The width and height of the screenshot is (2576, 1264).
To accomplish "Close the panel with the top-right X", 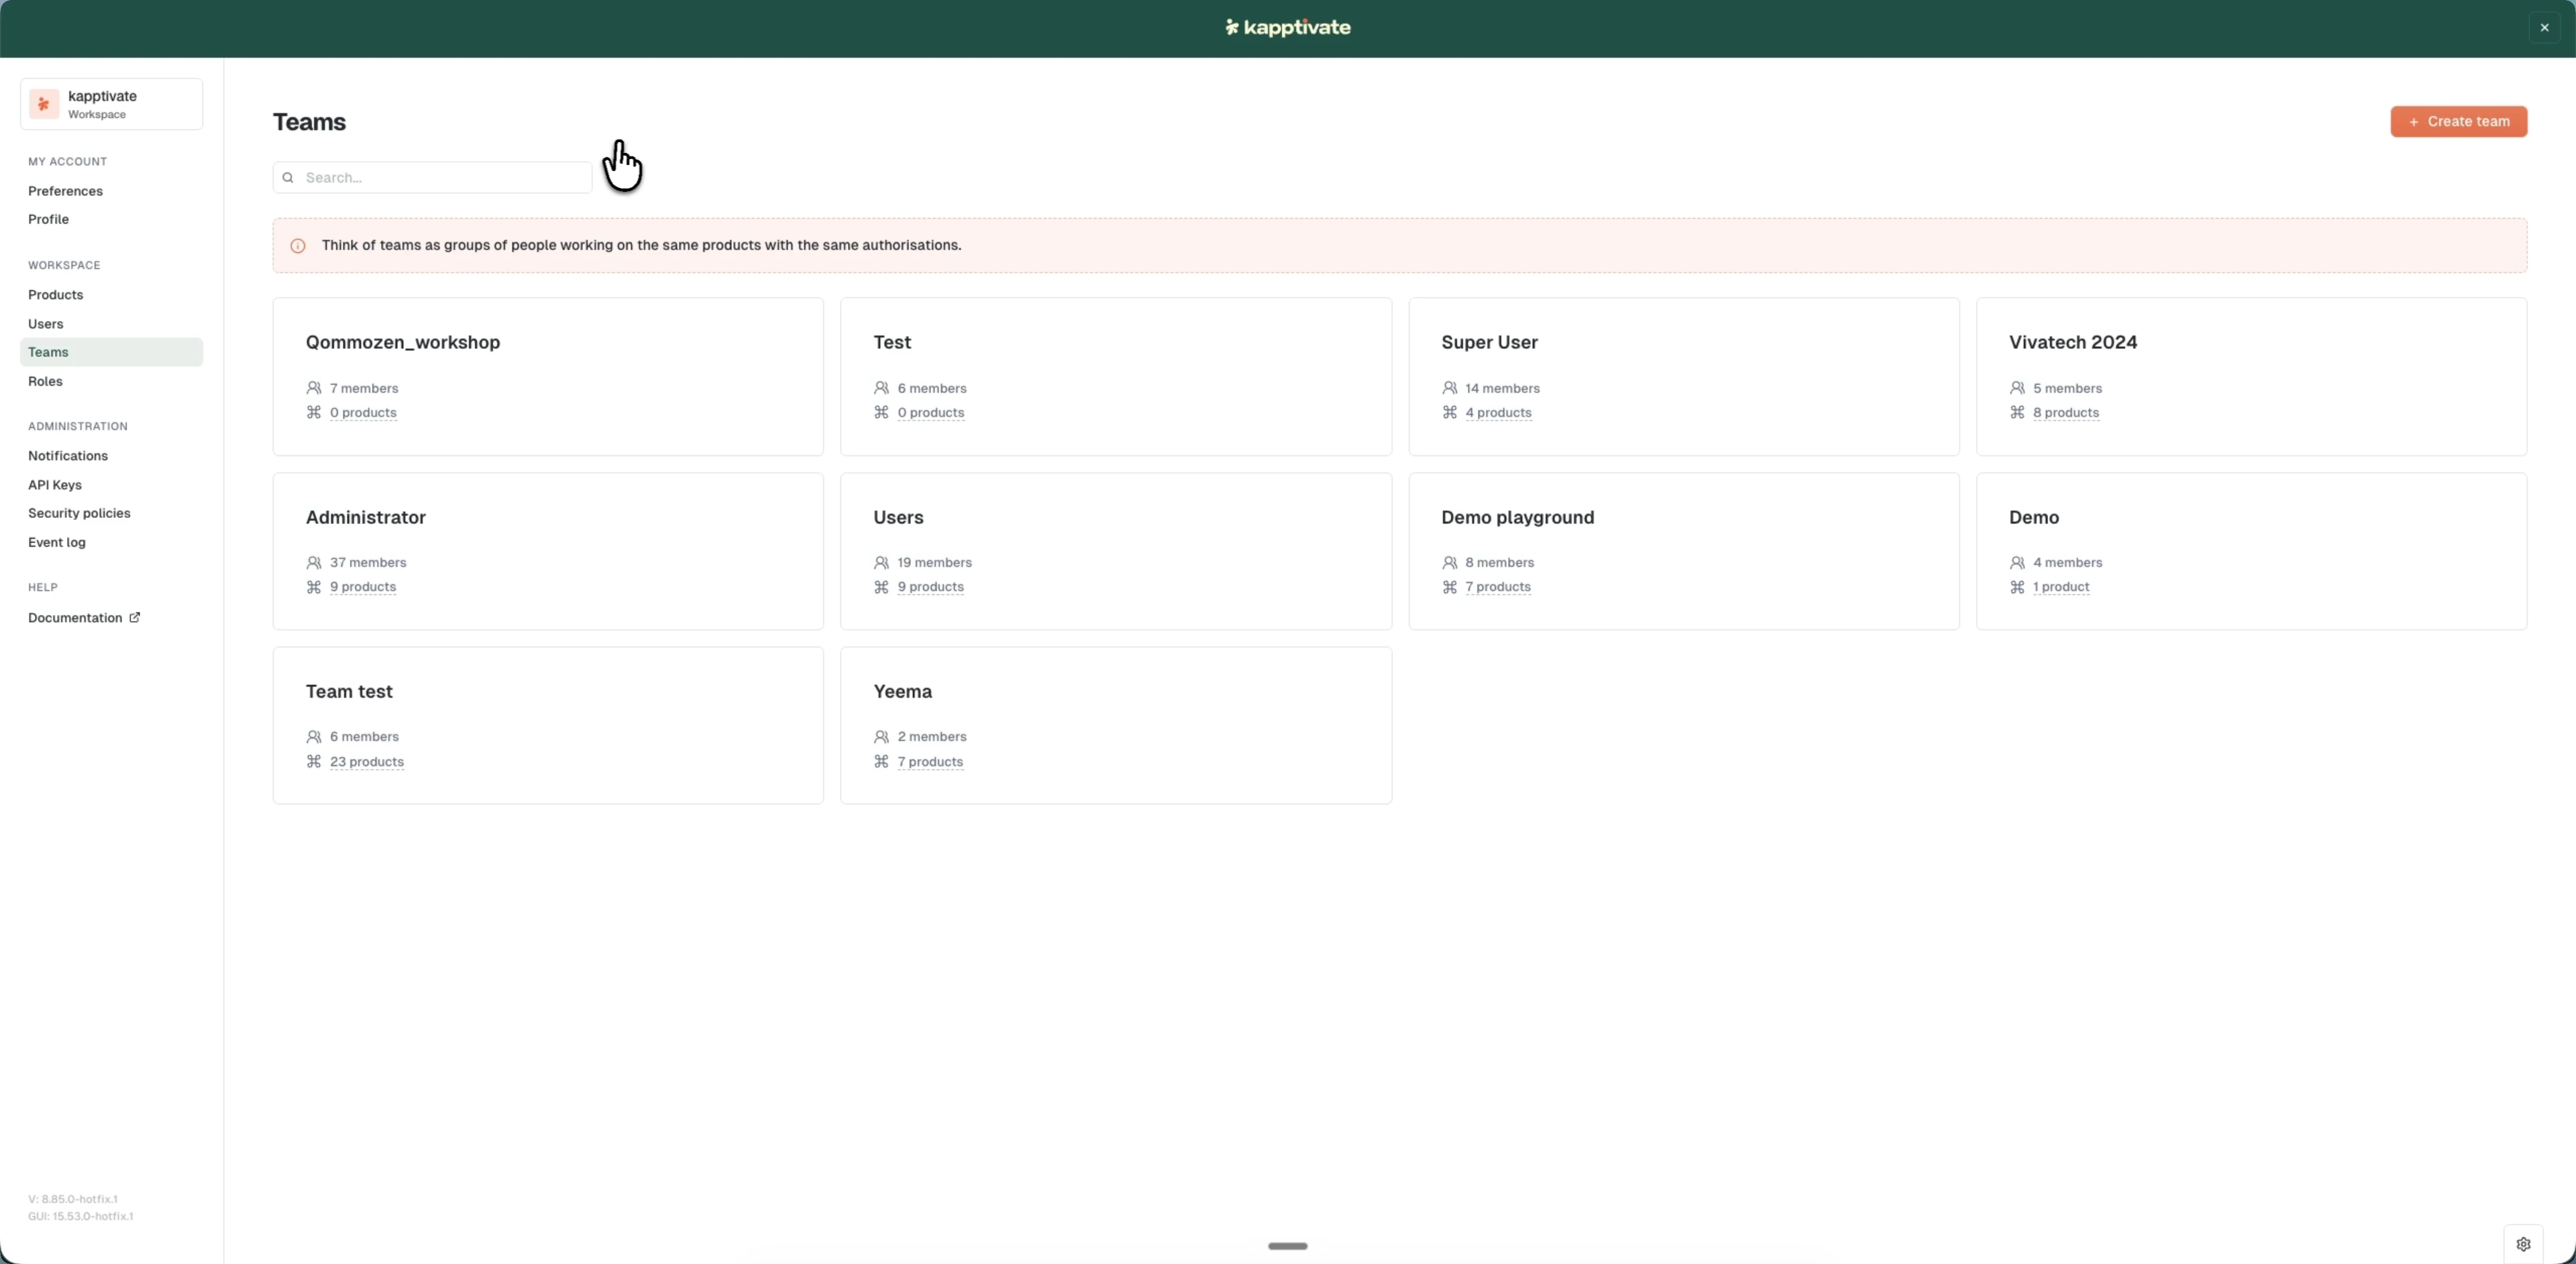I will click(2544, 28).
